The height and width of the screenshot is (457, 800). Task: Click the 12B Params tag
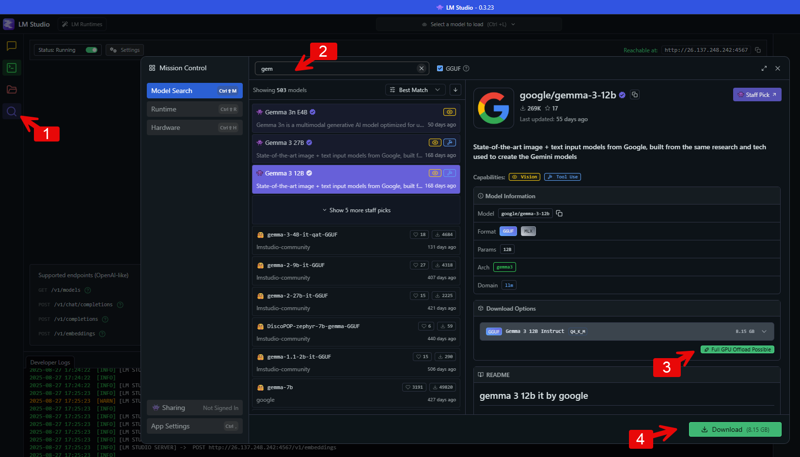(507, 249)
